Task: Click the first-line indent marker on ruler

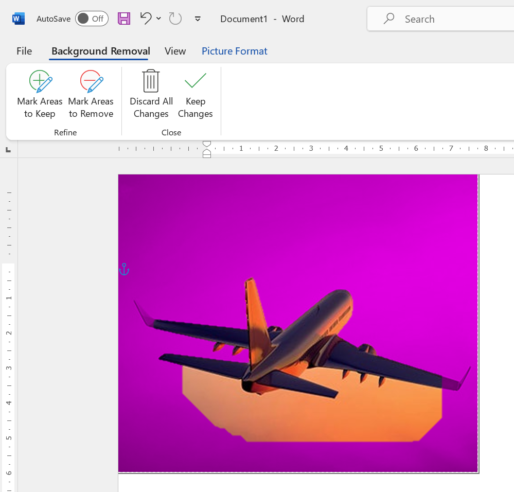Action: pos(207,144)
